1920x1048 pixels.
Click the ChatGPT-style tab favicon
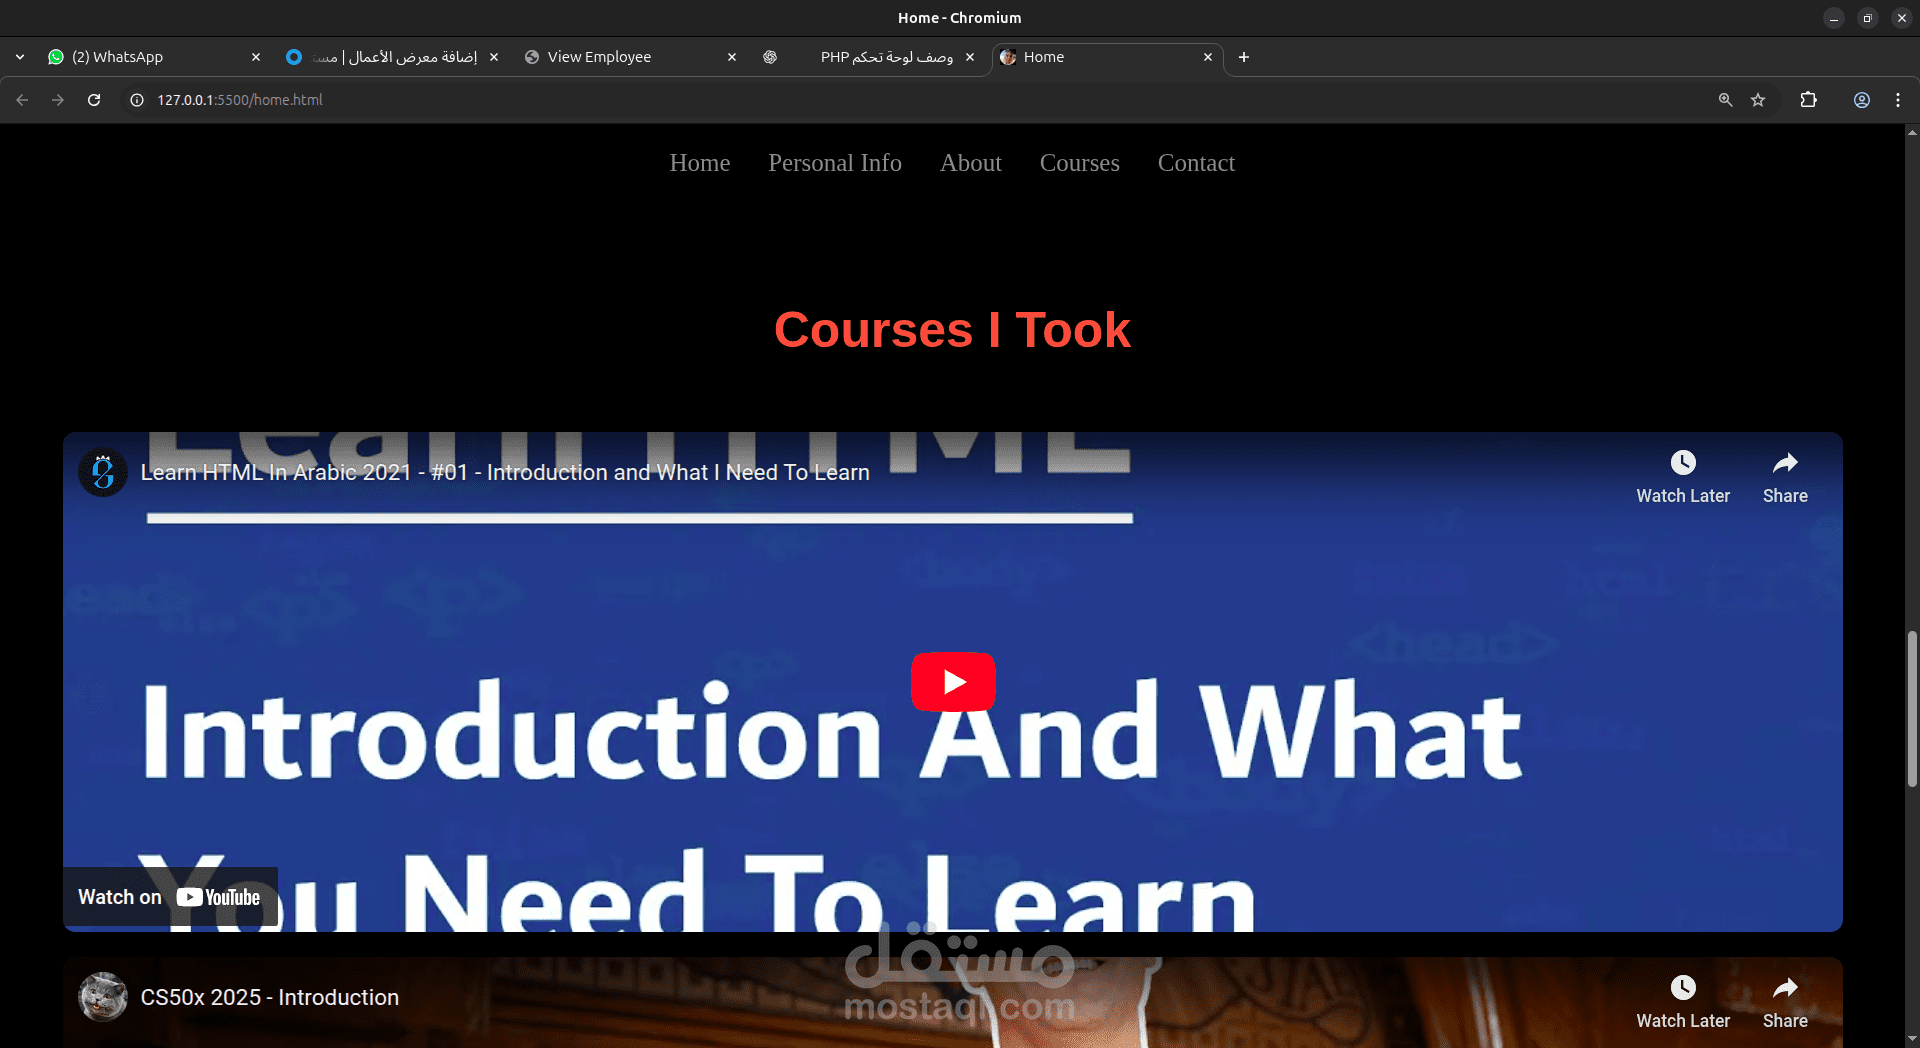(x=770, y=57)
